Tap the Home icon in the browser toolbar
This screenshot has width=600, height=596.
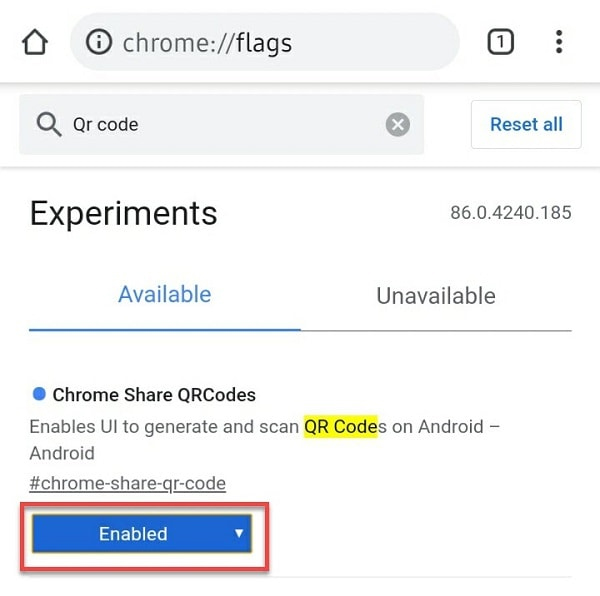(35, 42)
